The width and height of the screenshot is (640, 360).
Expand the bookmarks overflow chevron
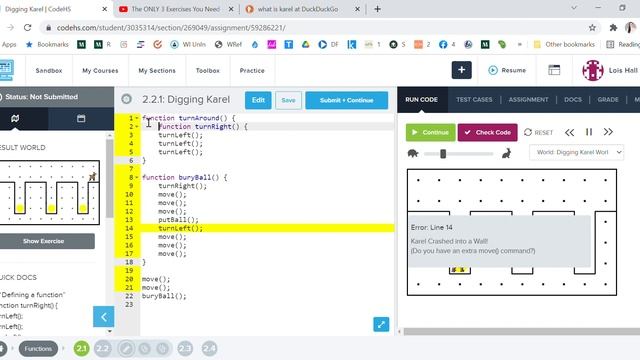pos(520,44)
